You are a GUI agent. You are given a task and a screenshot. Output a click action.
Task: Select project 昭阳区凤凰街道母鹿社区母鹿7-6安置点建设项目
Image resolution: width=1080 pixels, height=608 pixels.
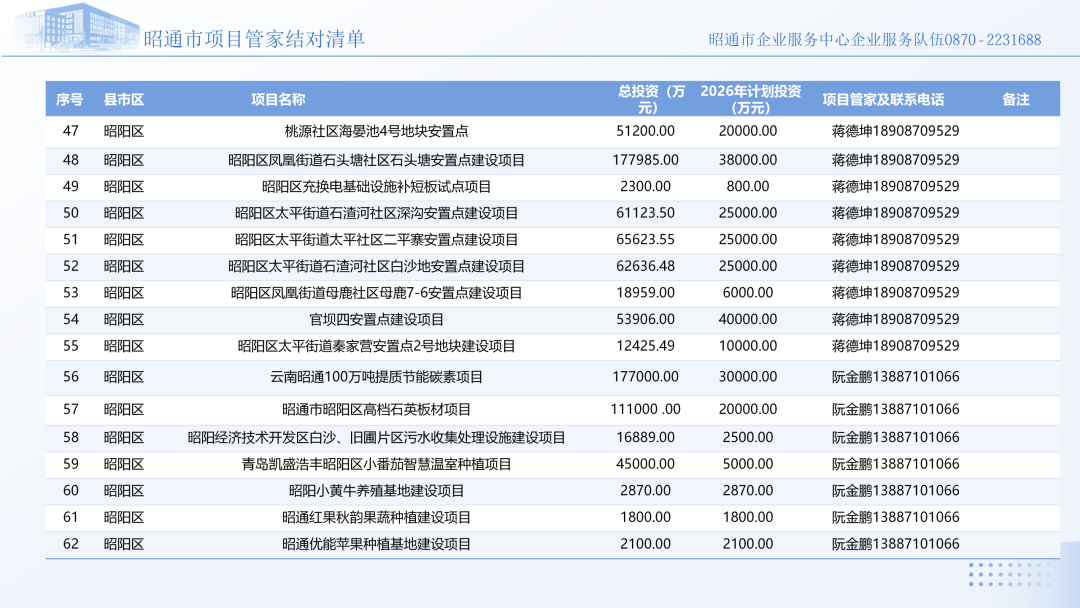point(377,293)
